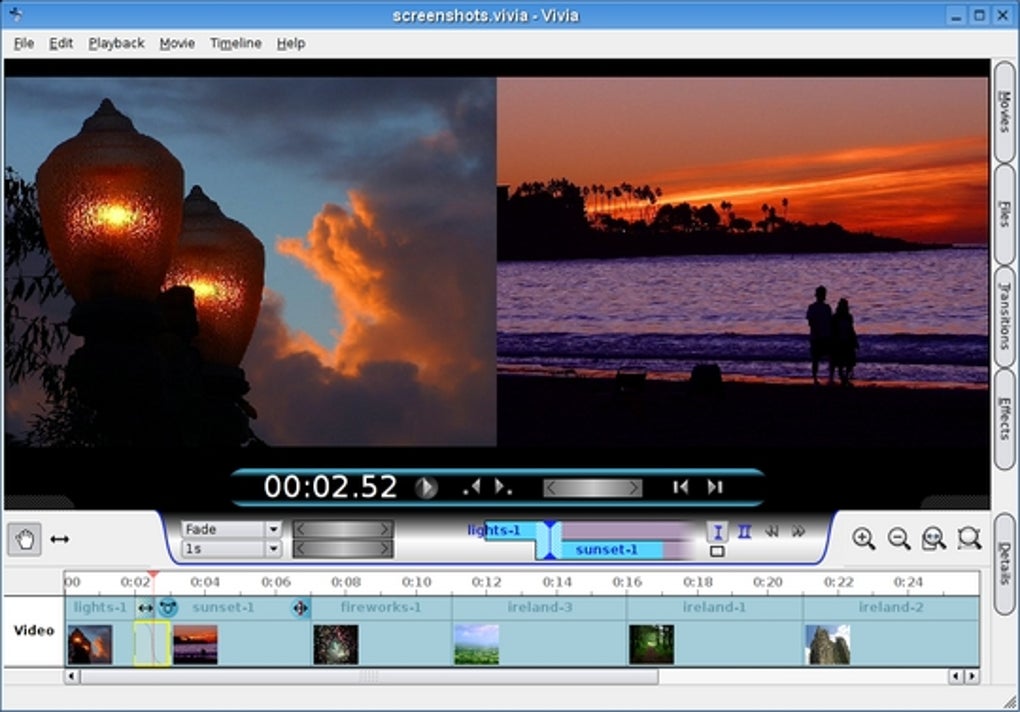Image resolution: width=1020 pixels, height=712 pixels.
Task: Open the 1s duration dropdown
Action: click(x=273, y=549)
